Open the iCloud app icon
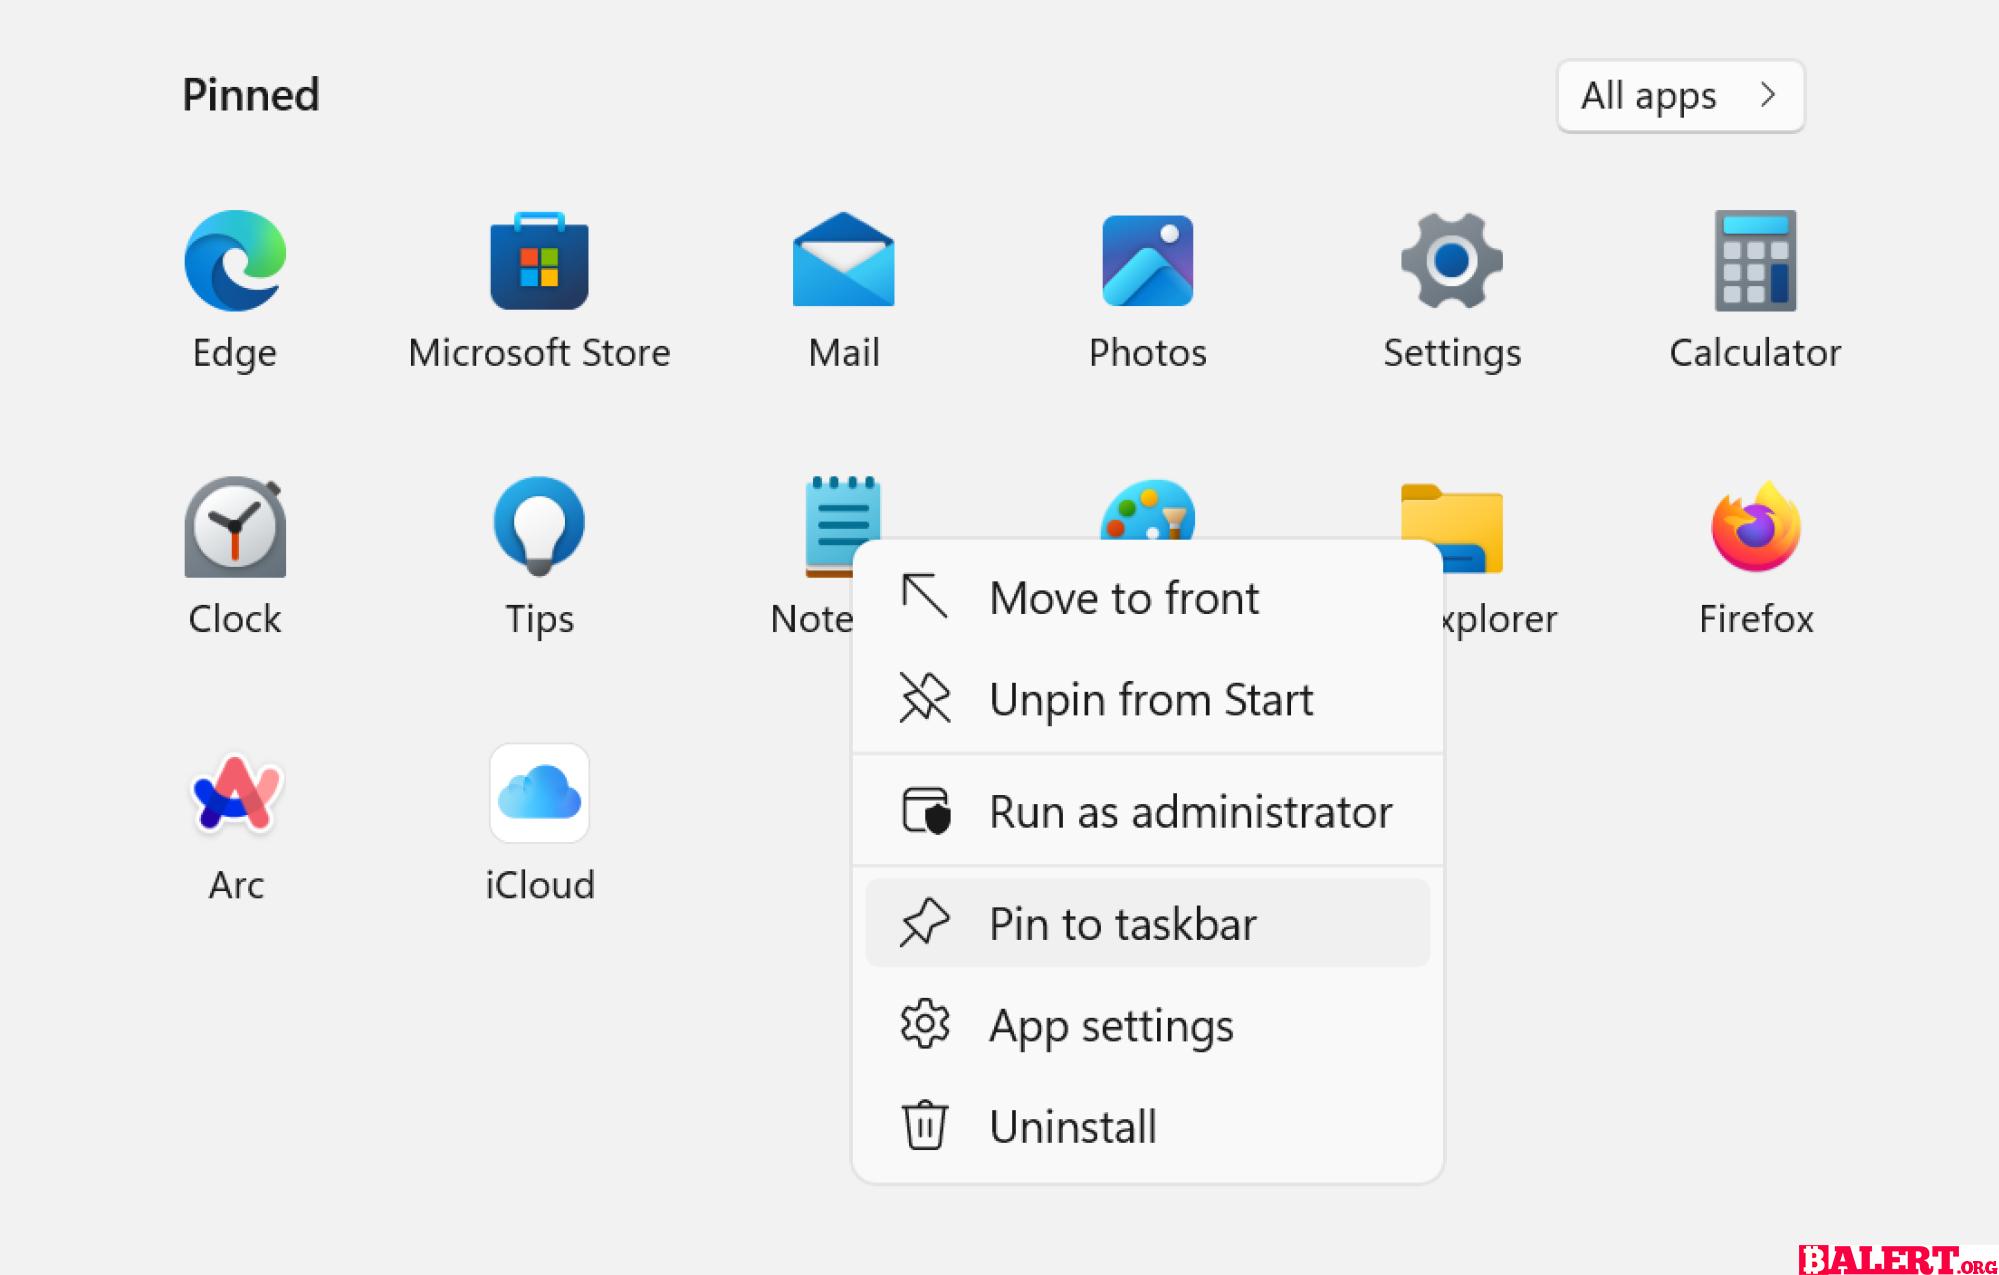1999x1275 pixels. [539, 793]
